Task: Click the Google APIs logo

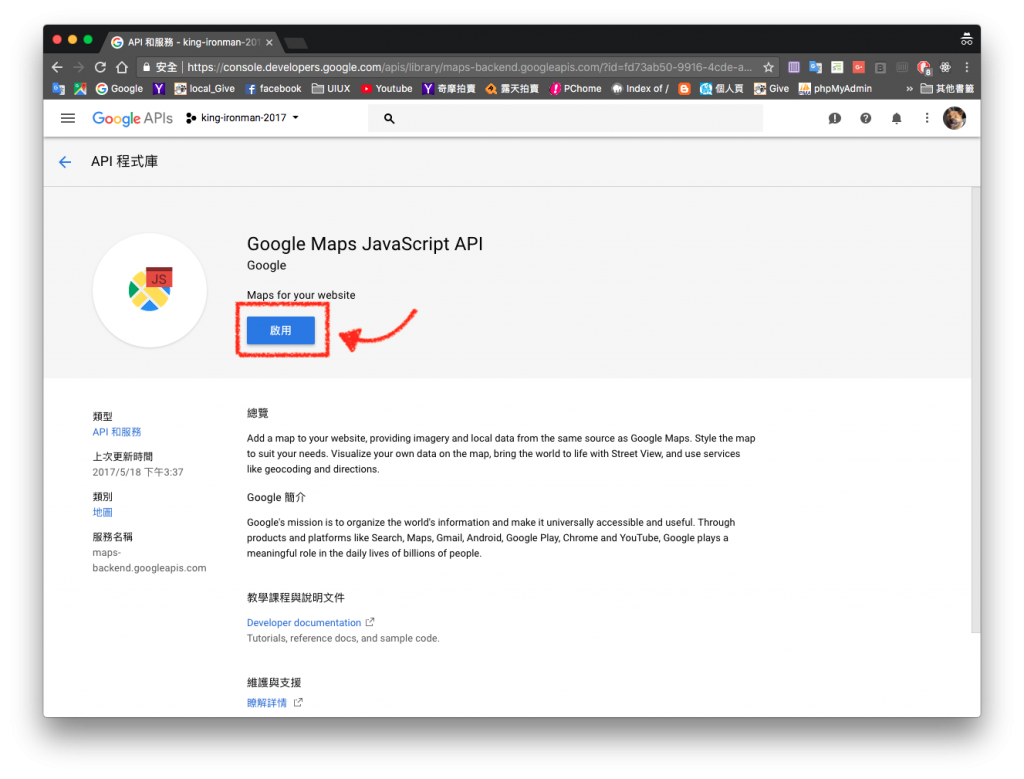Action: tap(133, 118)
